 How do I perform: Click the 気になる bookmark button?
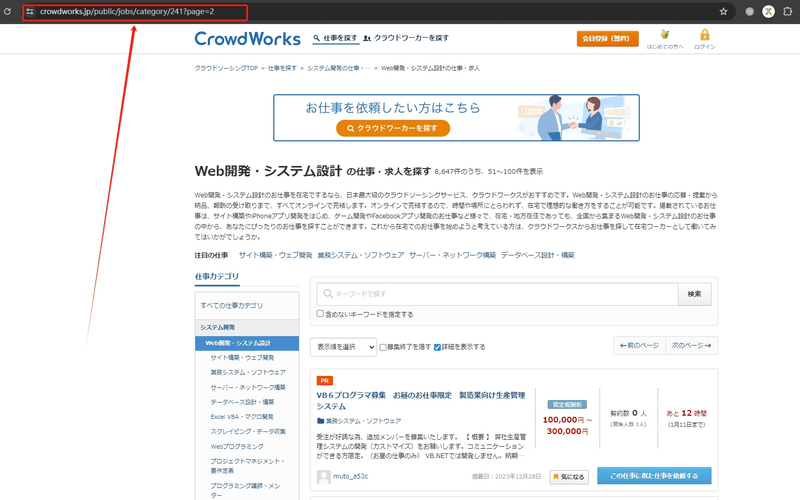pos(569,477)
